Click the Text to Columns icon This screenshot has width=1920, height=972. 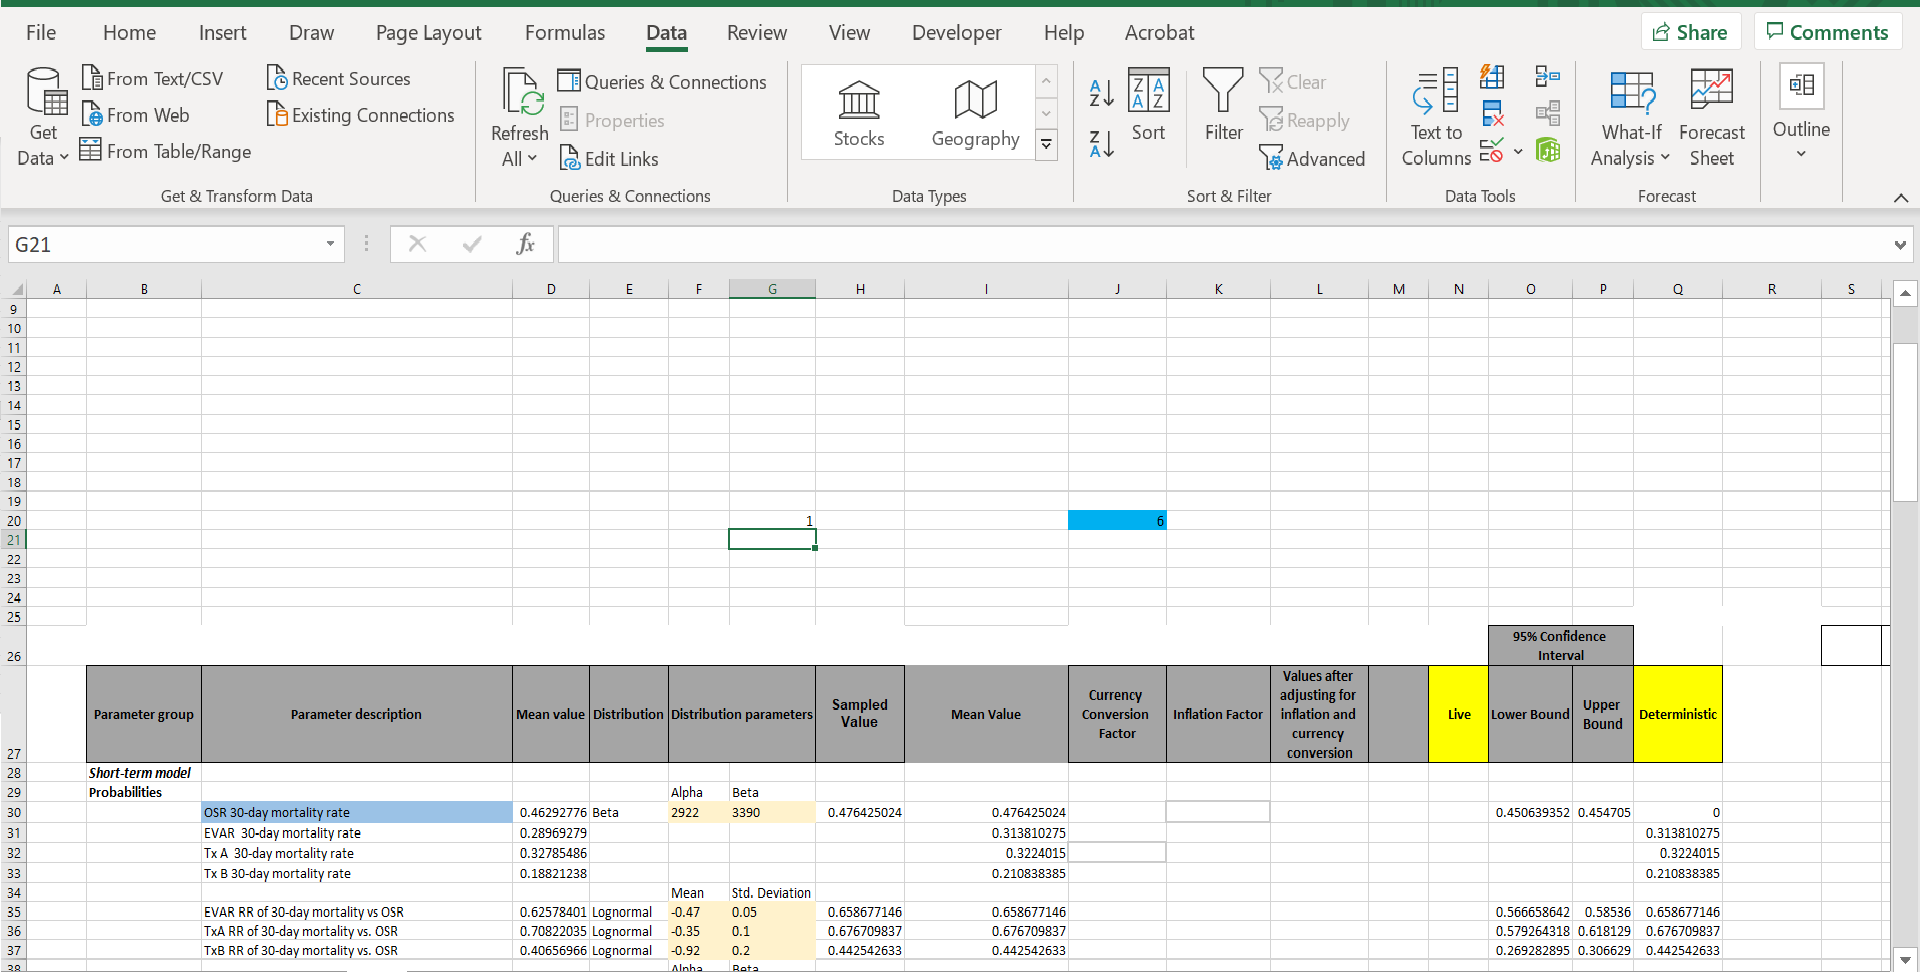coord(1436,115)
